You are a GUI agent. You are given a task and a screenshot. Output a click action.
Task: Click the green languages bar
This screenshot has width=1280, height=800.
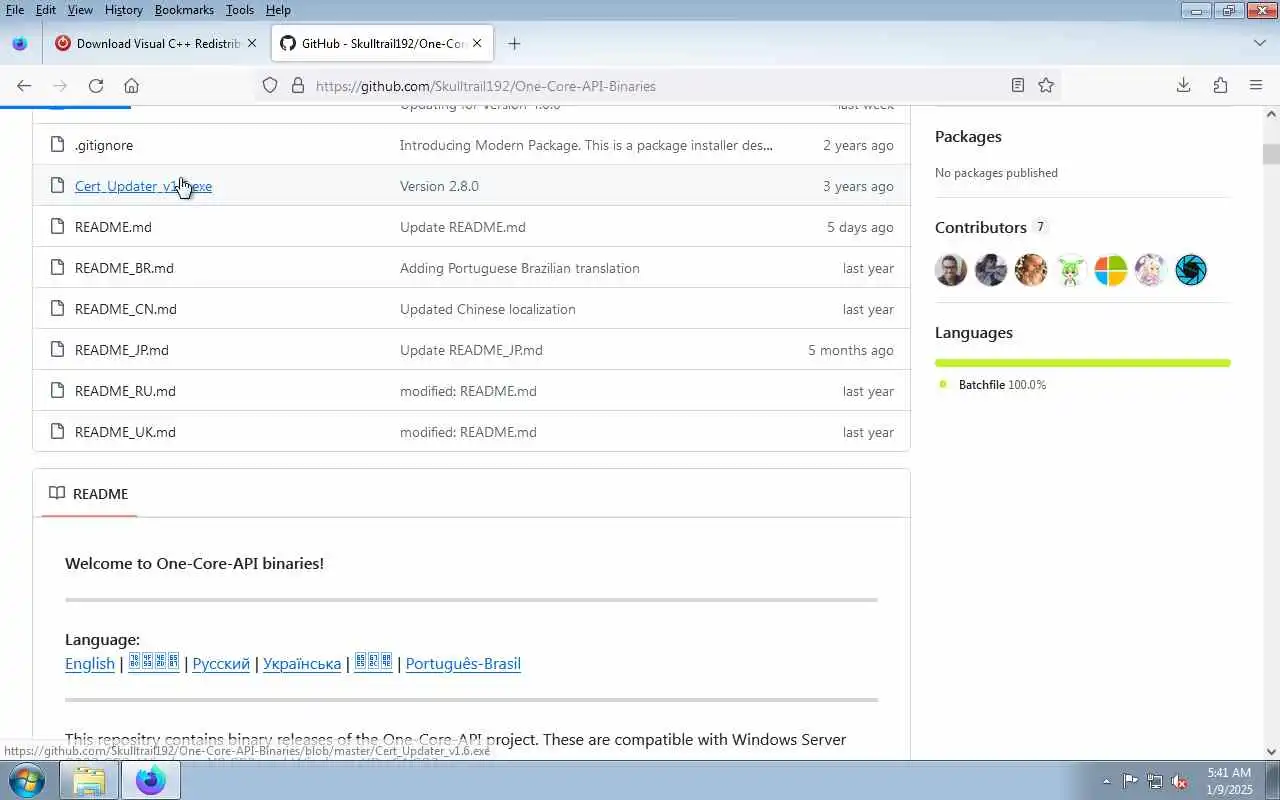pyautogui.click(x=1083, y=363)
